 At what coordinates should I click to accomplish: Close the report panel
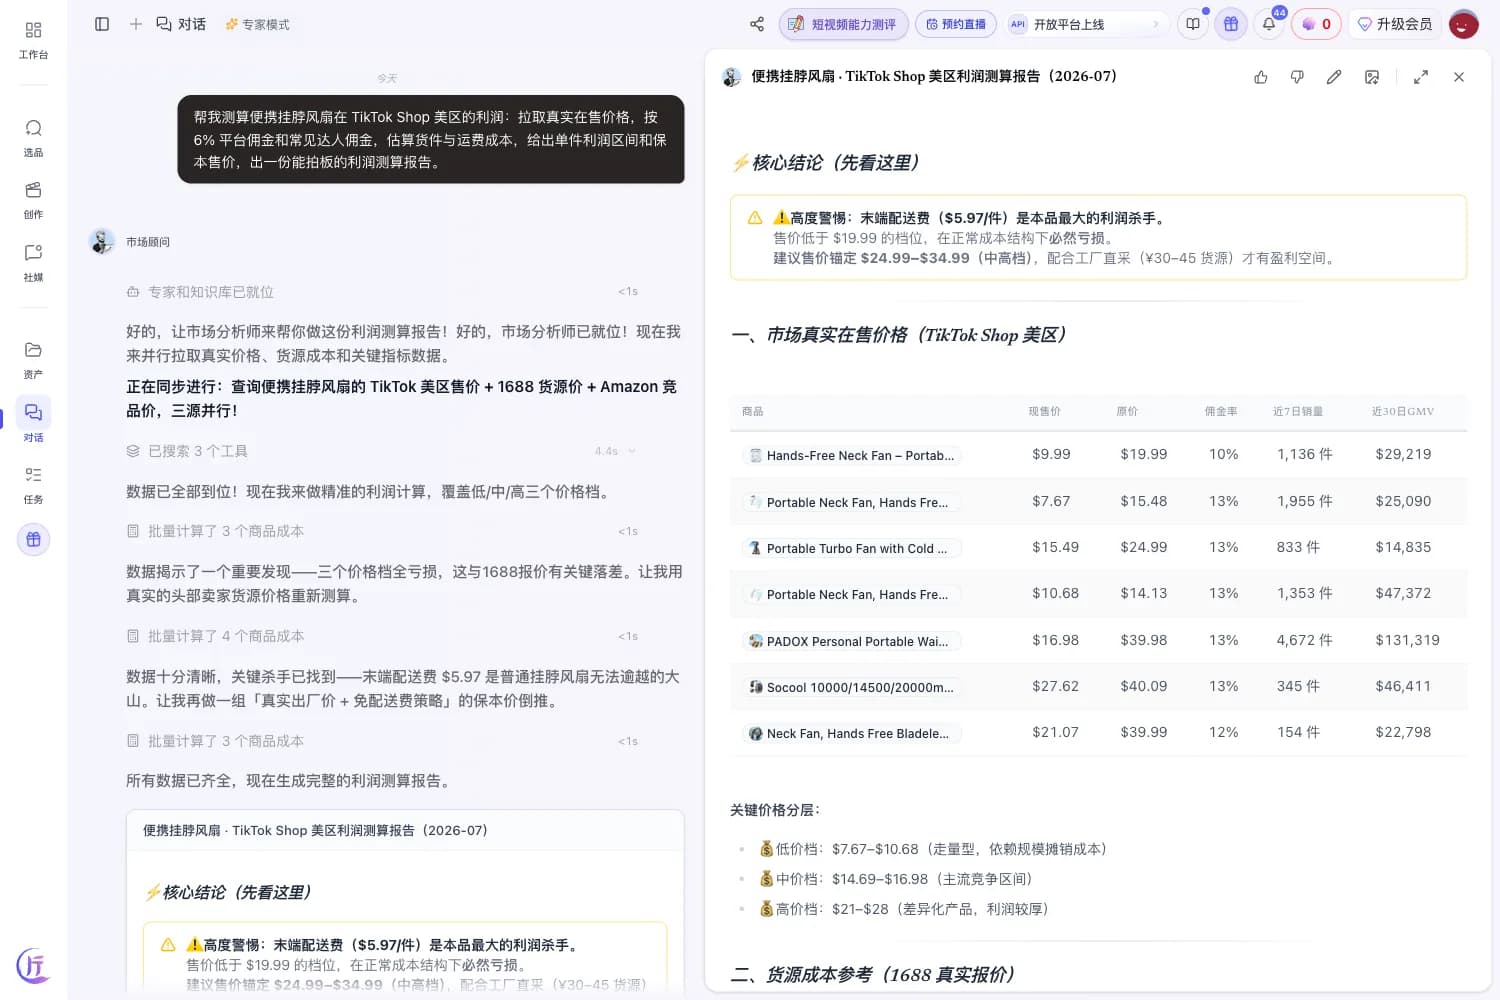pyautogui.click(x=1459, y=77)
